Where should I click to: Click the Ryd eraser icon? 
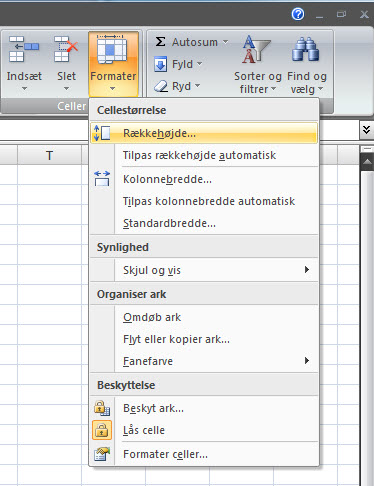point(161,86)
